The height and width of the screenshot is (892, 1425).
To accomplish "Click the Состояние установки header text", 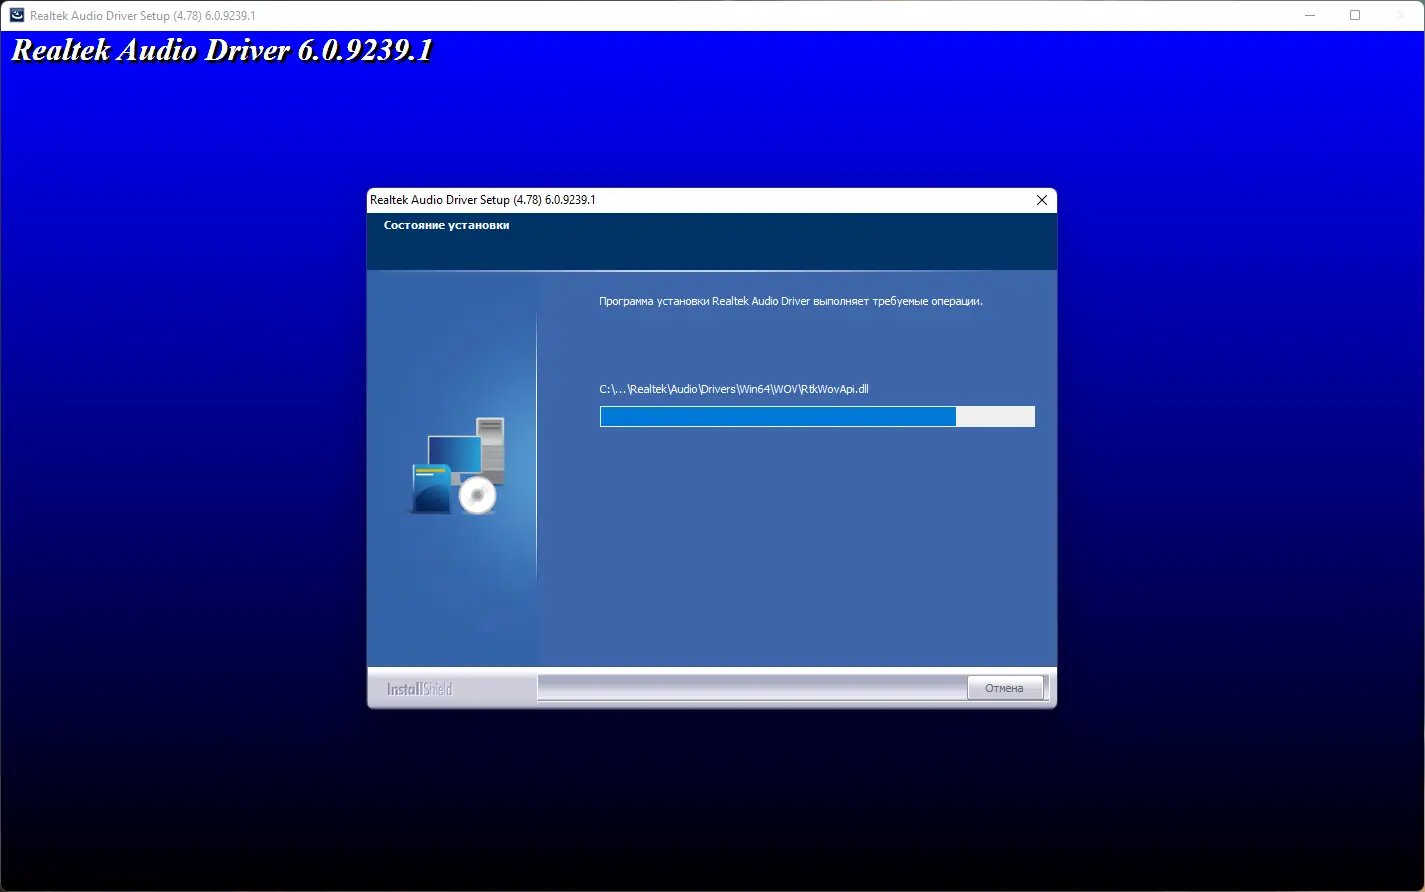I will pos(446,226).
